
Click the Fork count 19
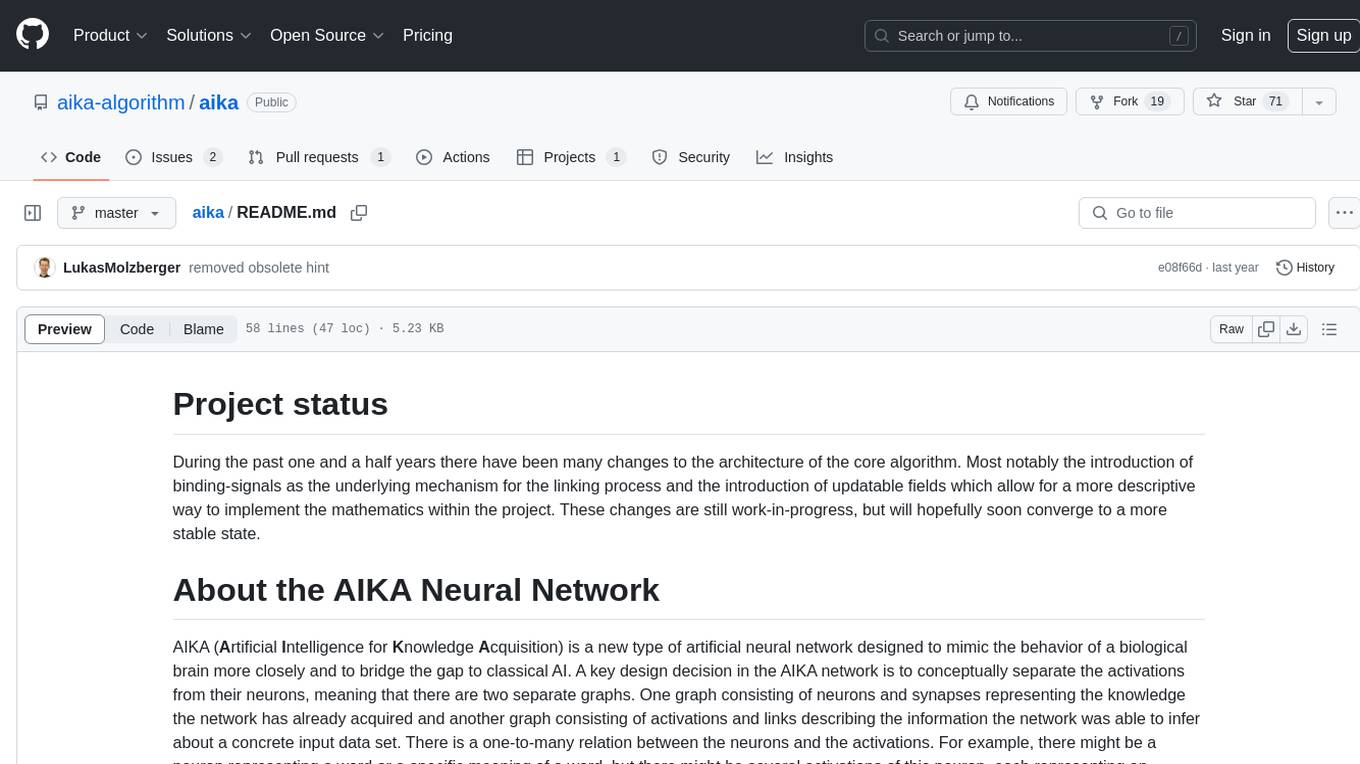click(x=1157, y=102)
